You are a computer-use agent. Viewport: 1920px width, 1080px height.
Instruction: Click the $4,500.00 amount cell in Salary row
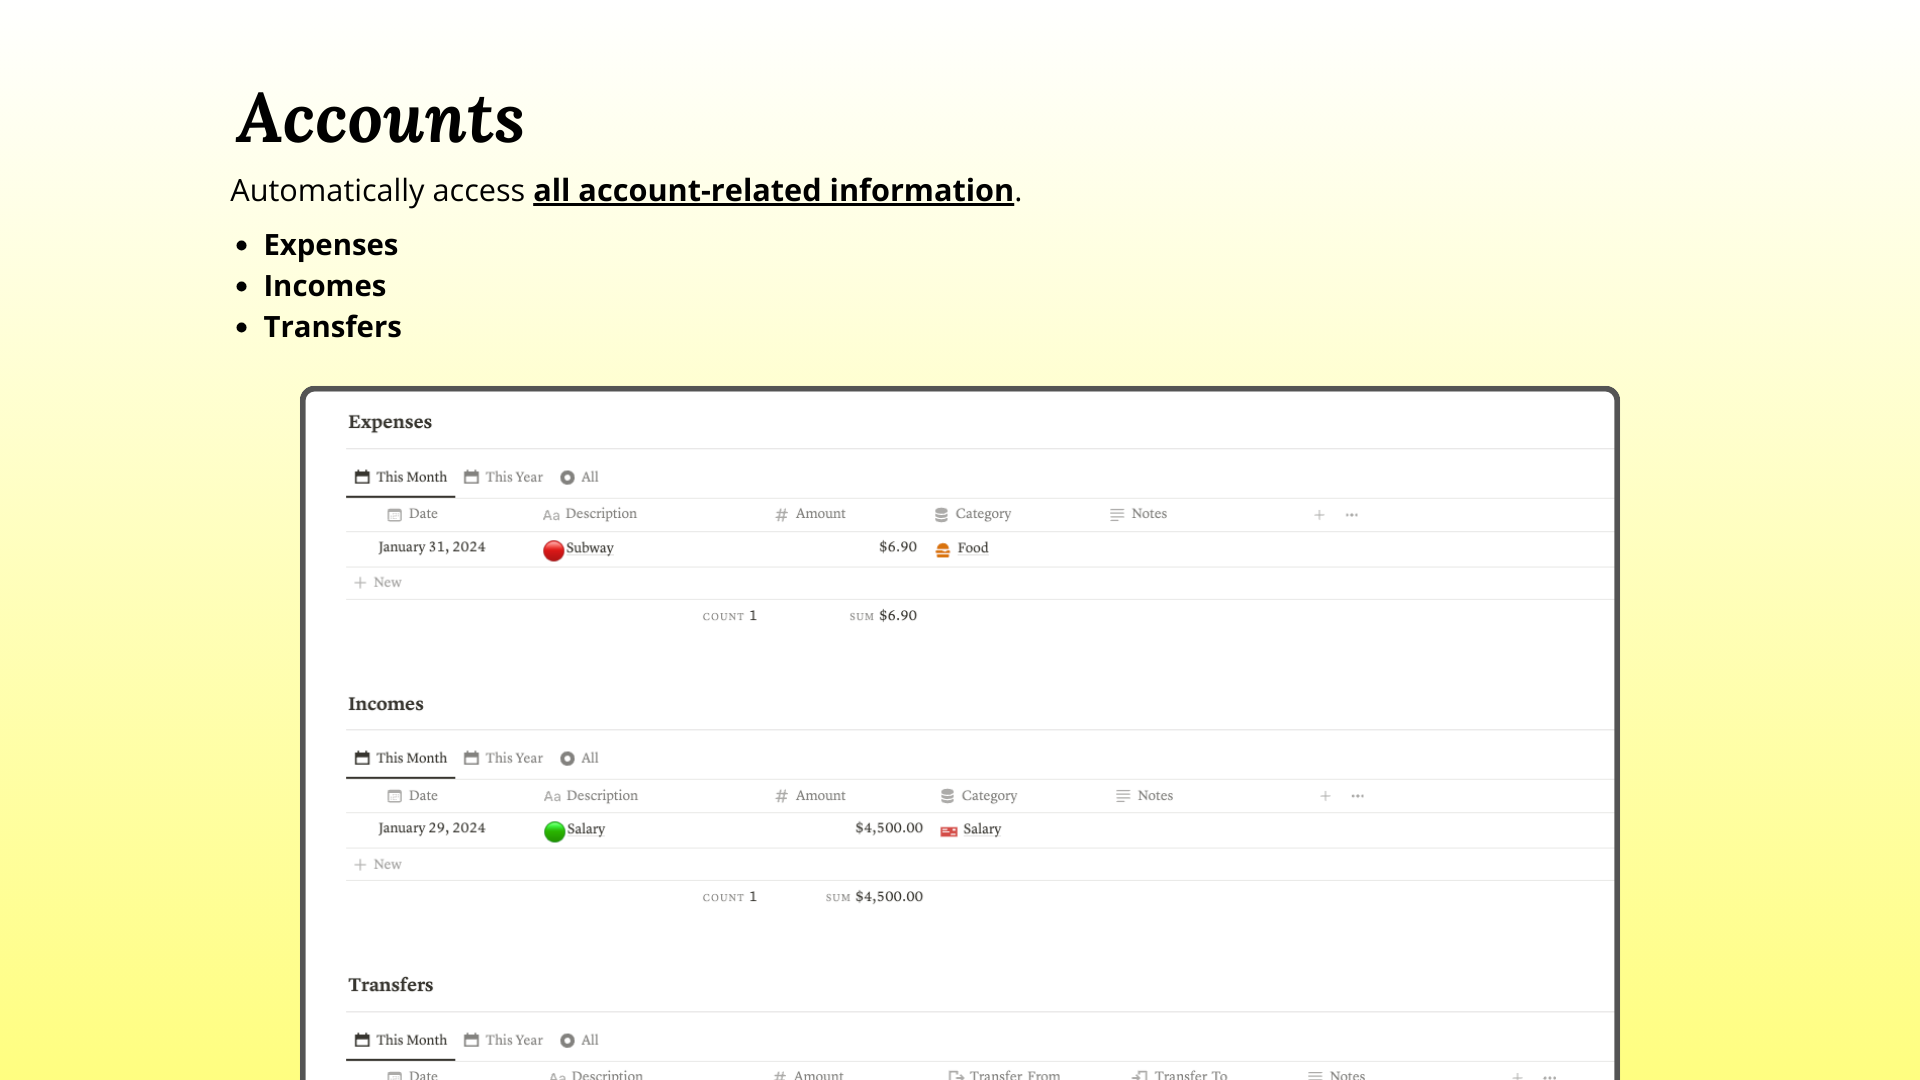889,828
